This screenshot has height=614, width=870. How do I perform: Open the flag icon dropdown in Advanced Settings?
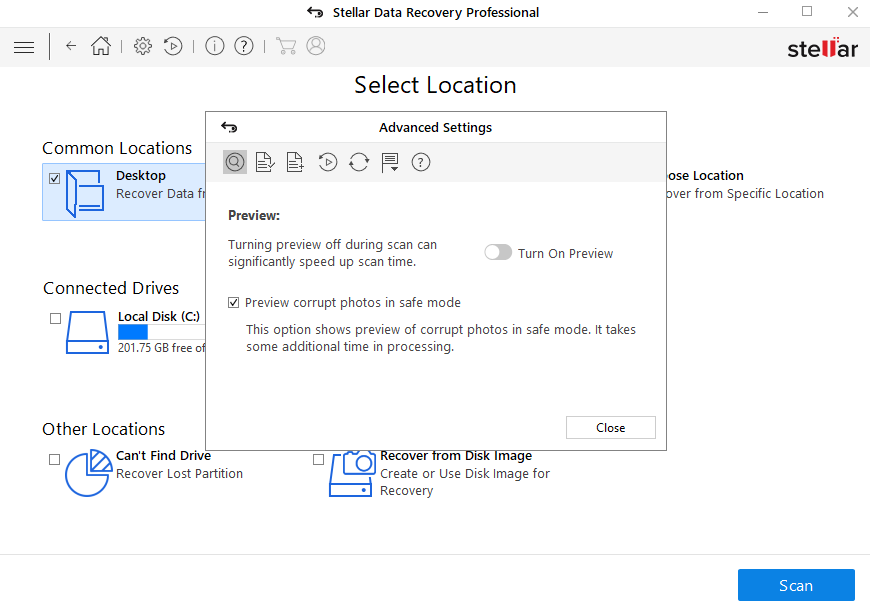390,163
